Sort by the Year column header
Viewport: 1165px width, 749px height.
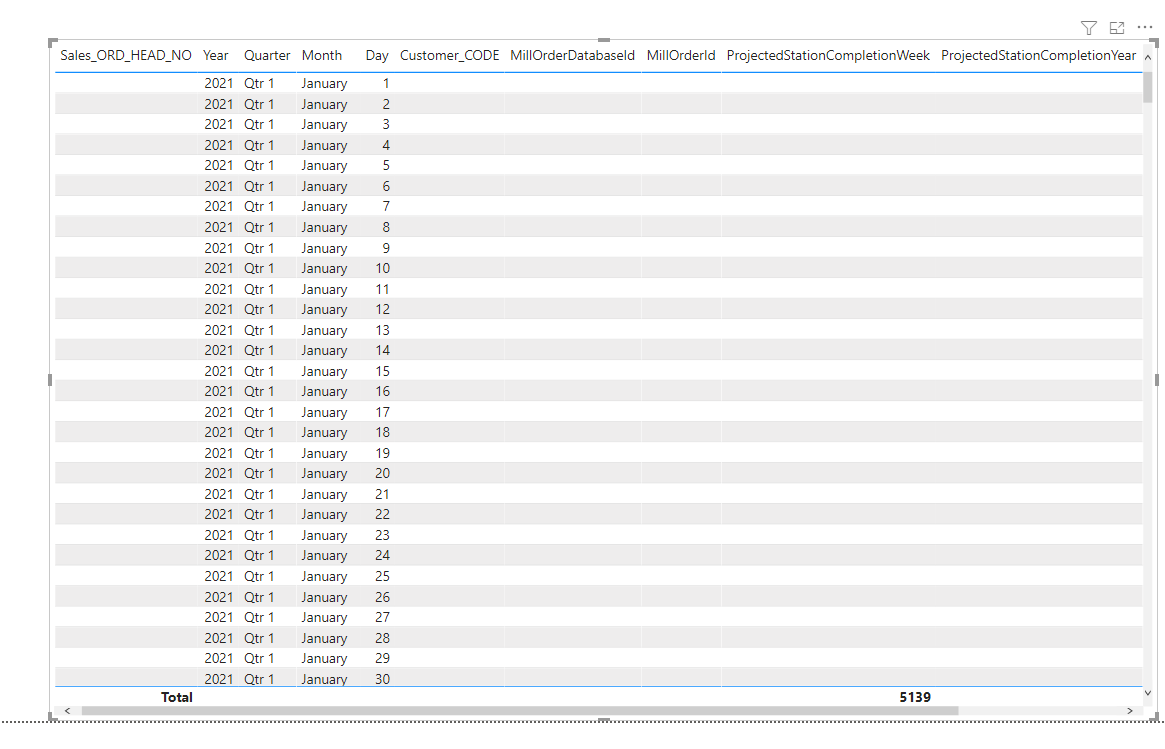[x=215, y=56]
